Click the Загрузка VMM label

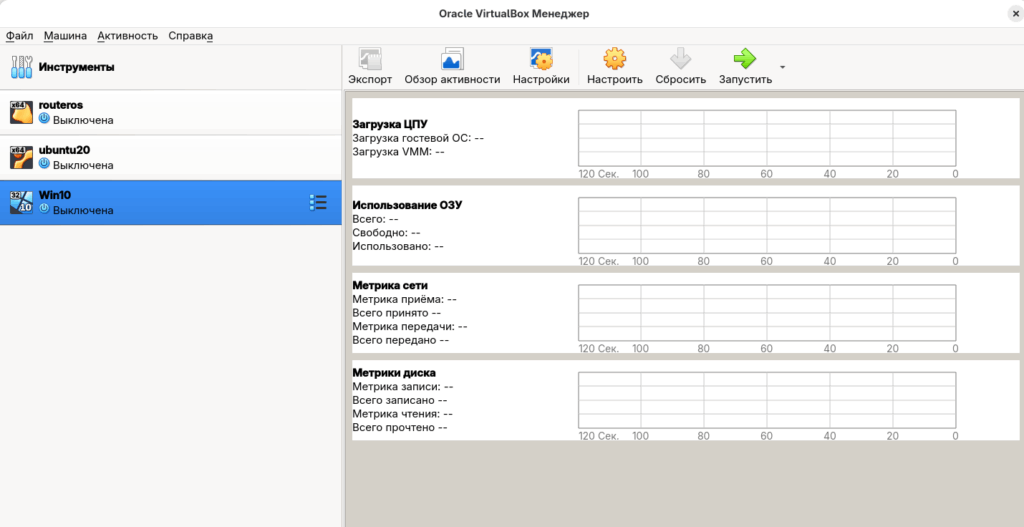click(398, 152)
